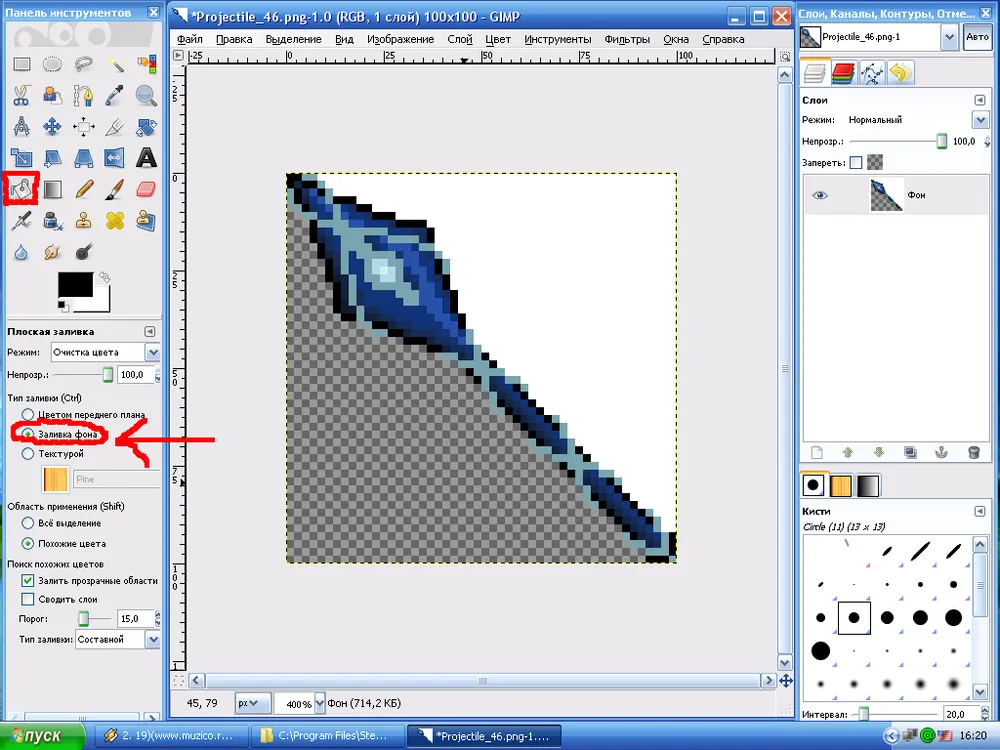Open the Фильтры menu
The image size is (1000, 750).
click(627, 39)
